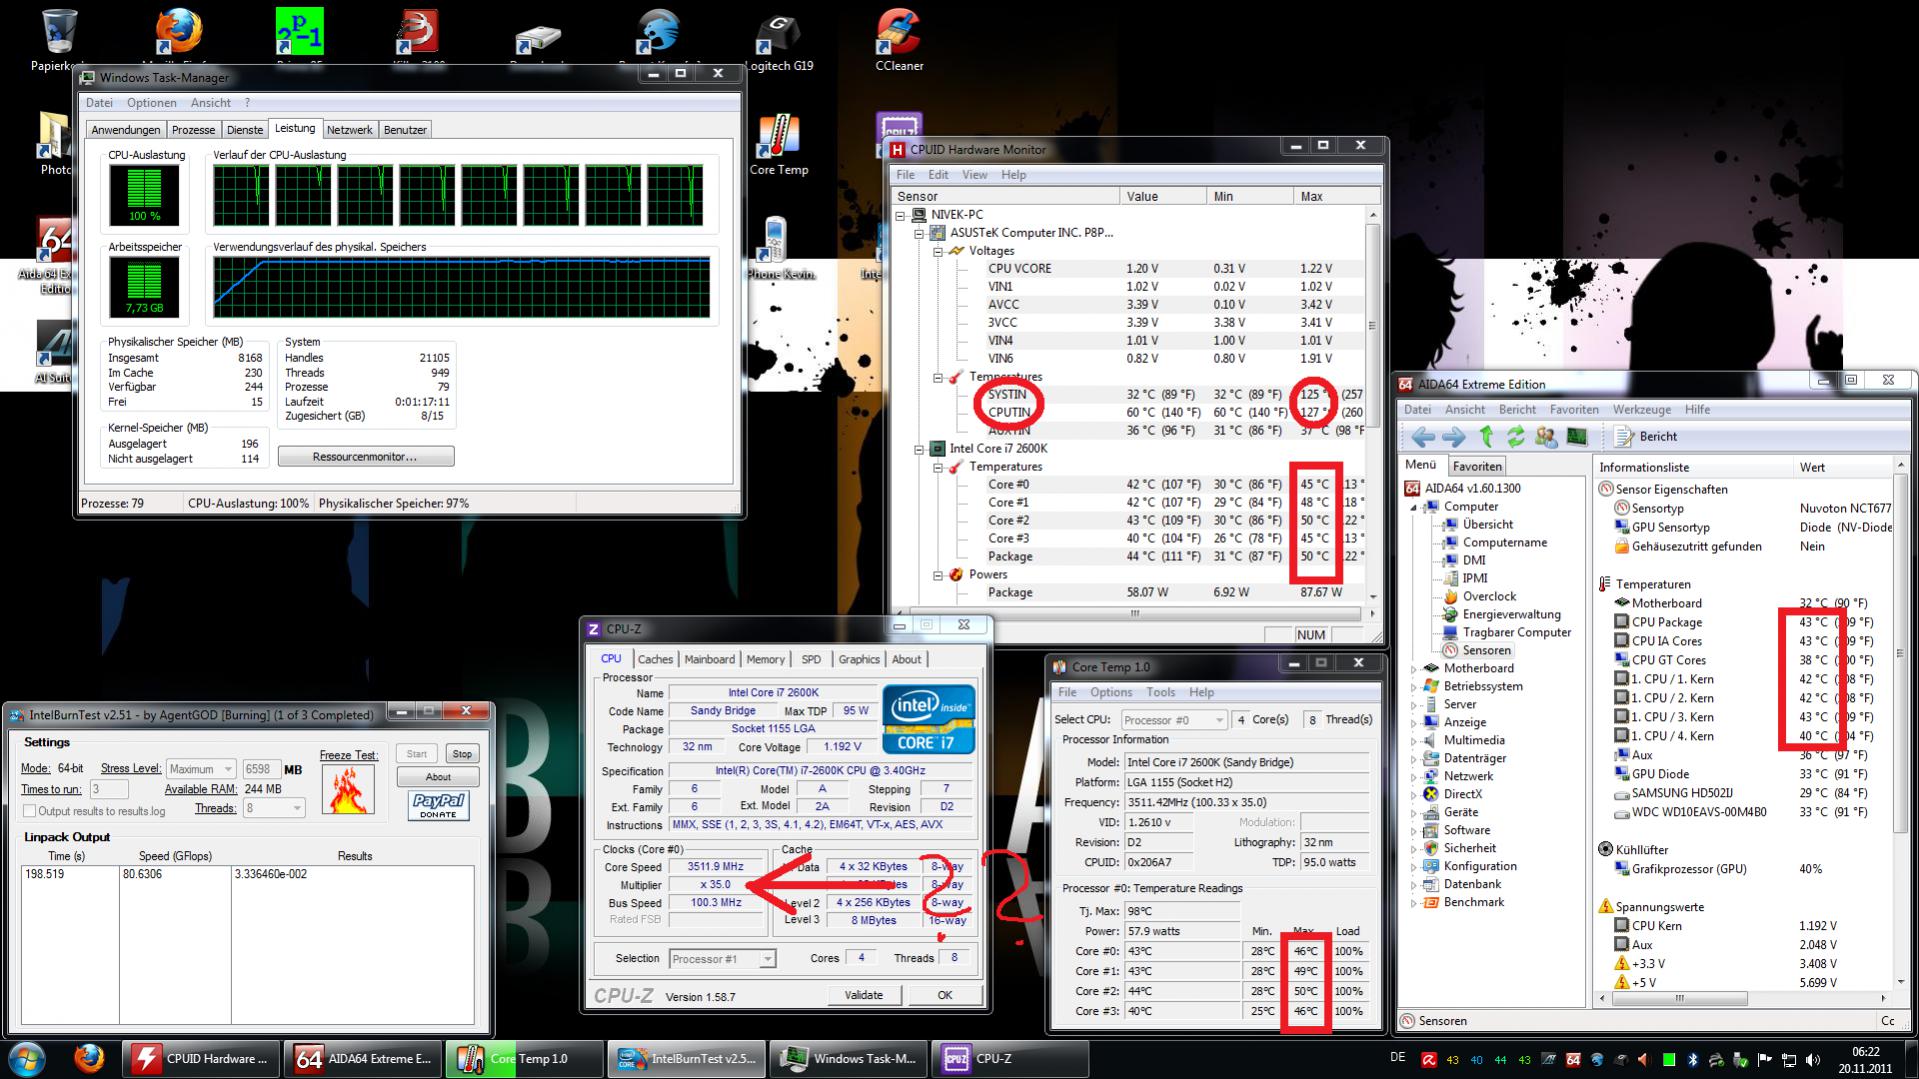
Task: Switch to Netzwerk tab in Task-Manager
Action: [x=349, y=130]
